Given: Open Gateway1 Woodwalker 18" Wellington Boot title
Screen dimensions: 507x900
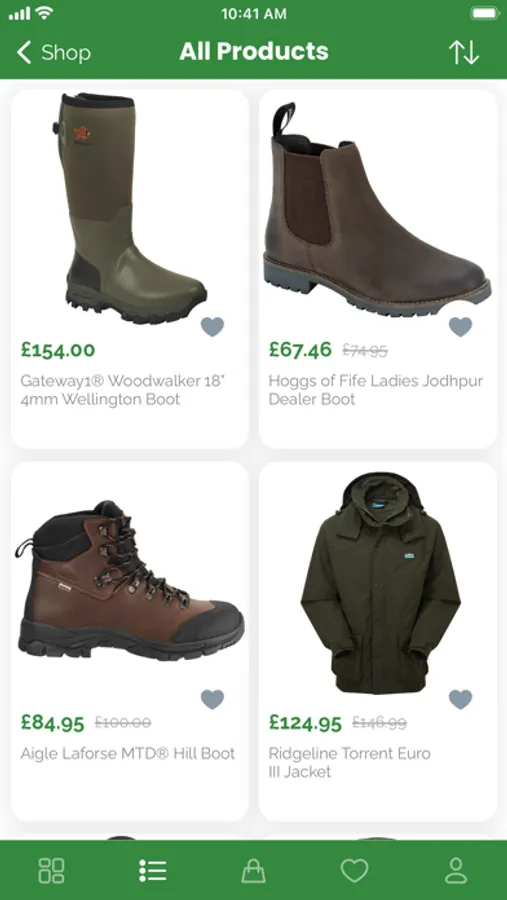Looking at the screenshot, I should pos(121,390).
